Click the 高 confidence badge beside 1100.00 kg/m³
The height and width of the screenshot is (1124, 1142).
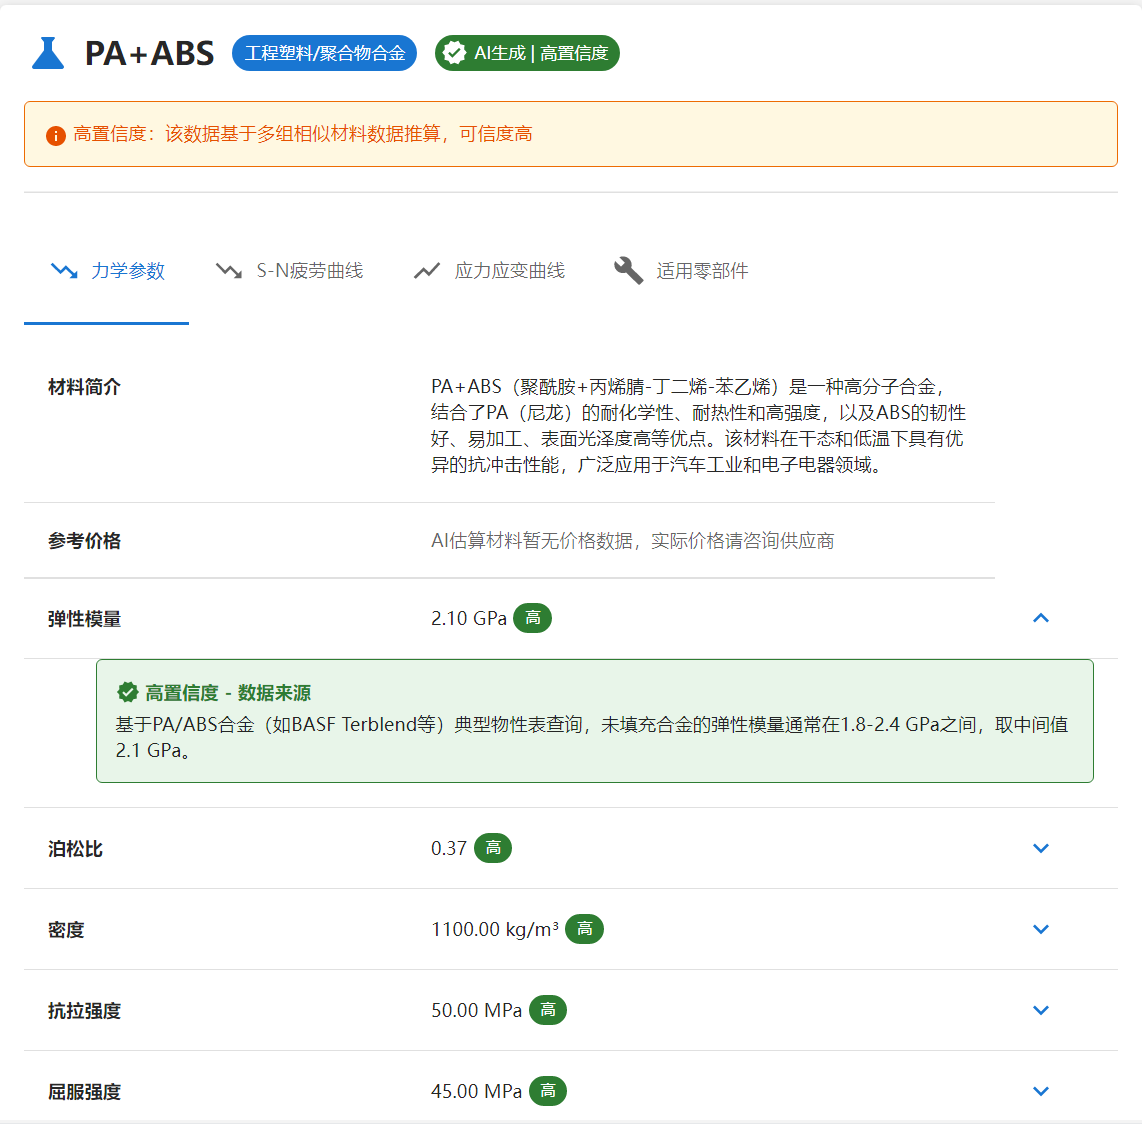(x=584, y=929)
